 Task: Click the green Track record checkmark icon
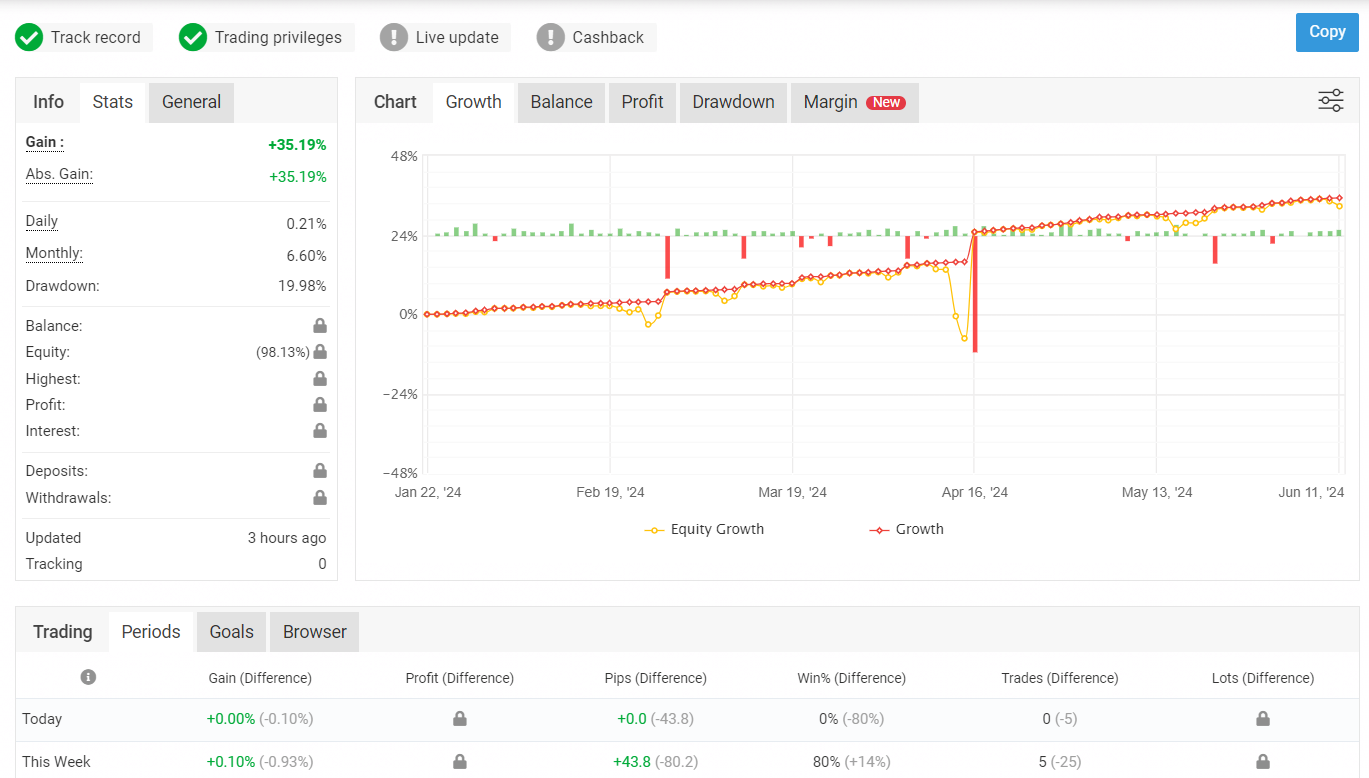(x=29, y=38)
